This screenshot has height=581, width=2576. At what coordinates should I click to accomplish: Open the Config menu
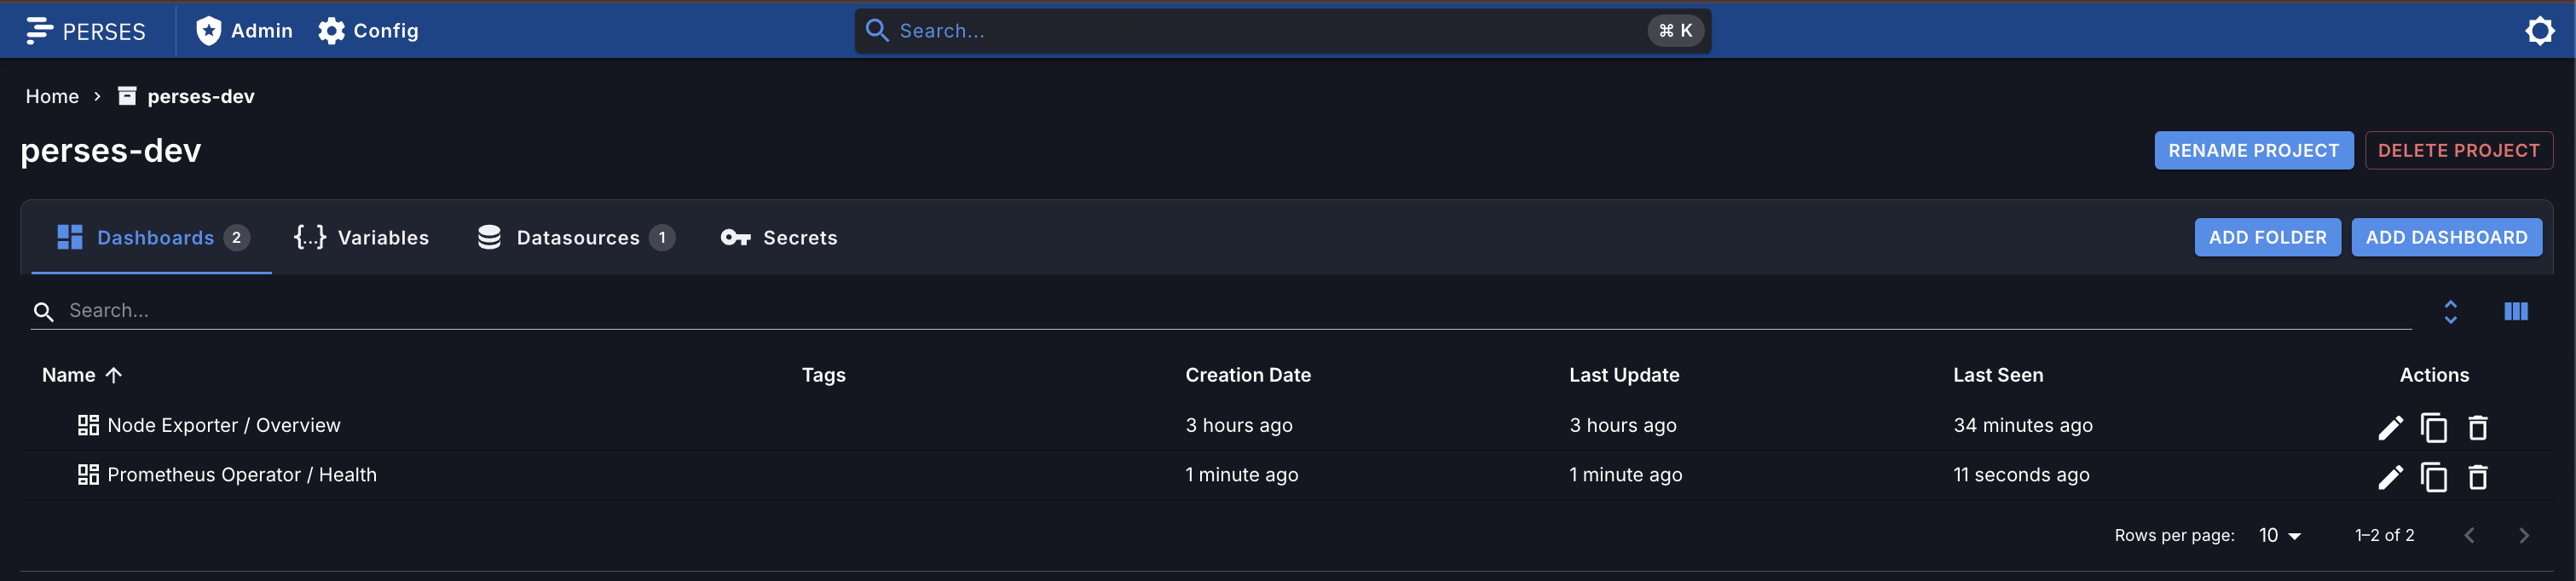pyautogui.click(x=368, y=31)
